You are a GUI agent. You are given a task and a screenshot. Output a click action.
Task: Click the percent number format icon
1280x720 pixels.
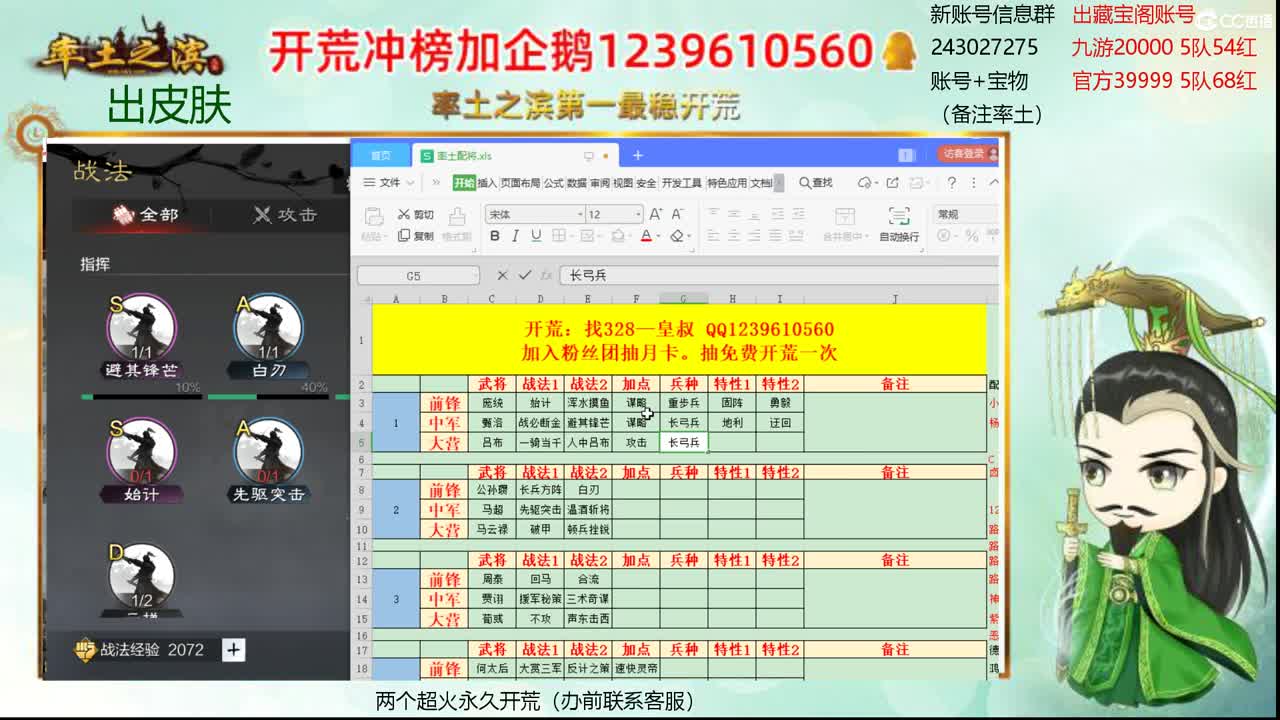pyautogui.click(x=971, y=236)
